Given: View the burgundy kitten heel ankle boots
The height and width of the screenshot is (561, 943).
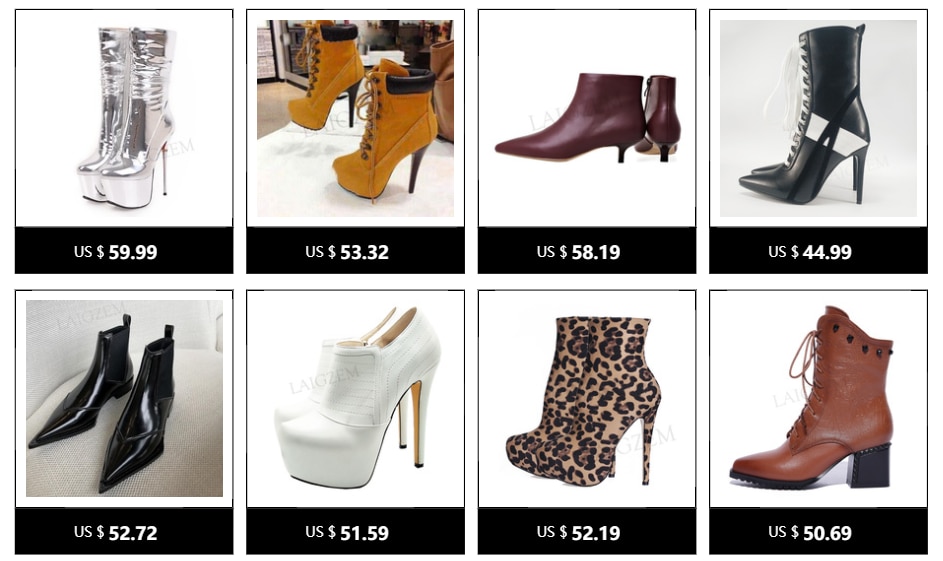Looking at the screenshot, I should [x=587, y=118].
